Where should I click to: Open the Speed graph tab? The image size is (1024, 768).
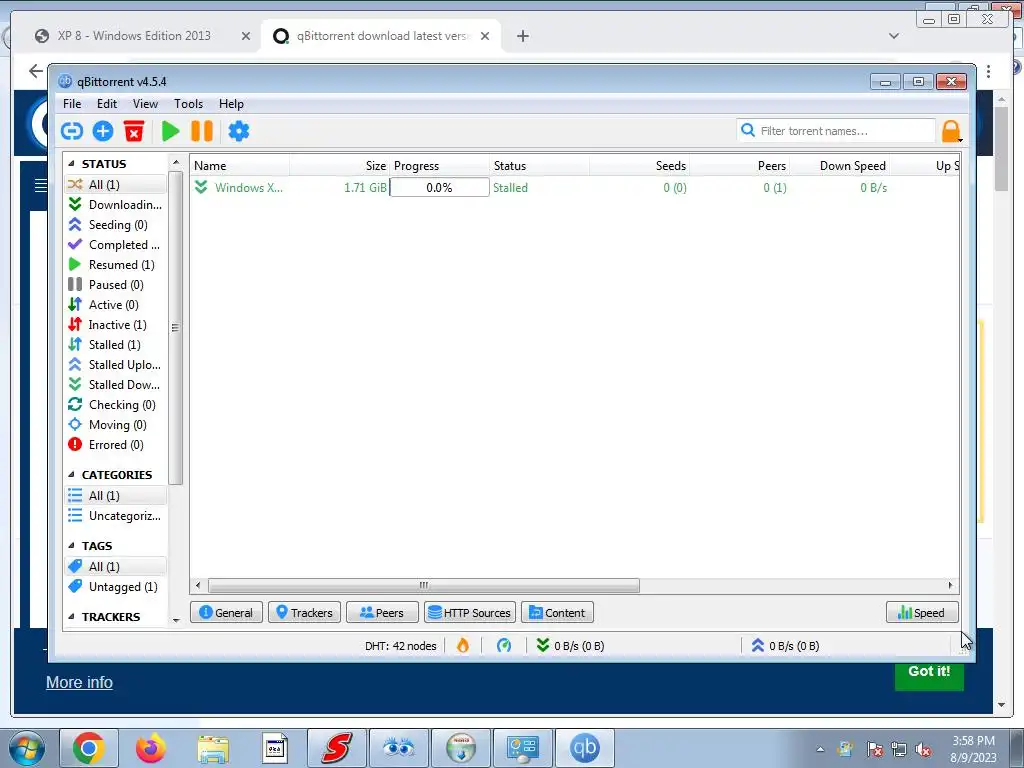(x=922, y=613)
